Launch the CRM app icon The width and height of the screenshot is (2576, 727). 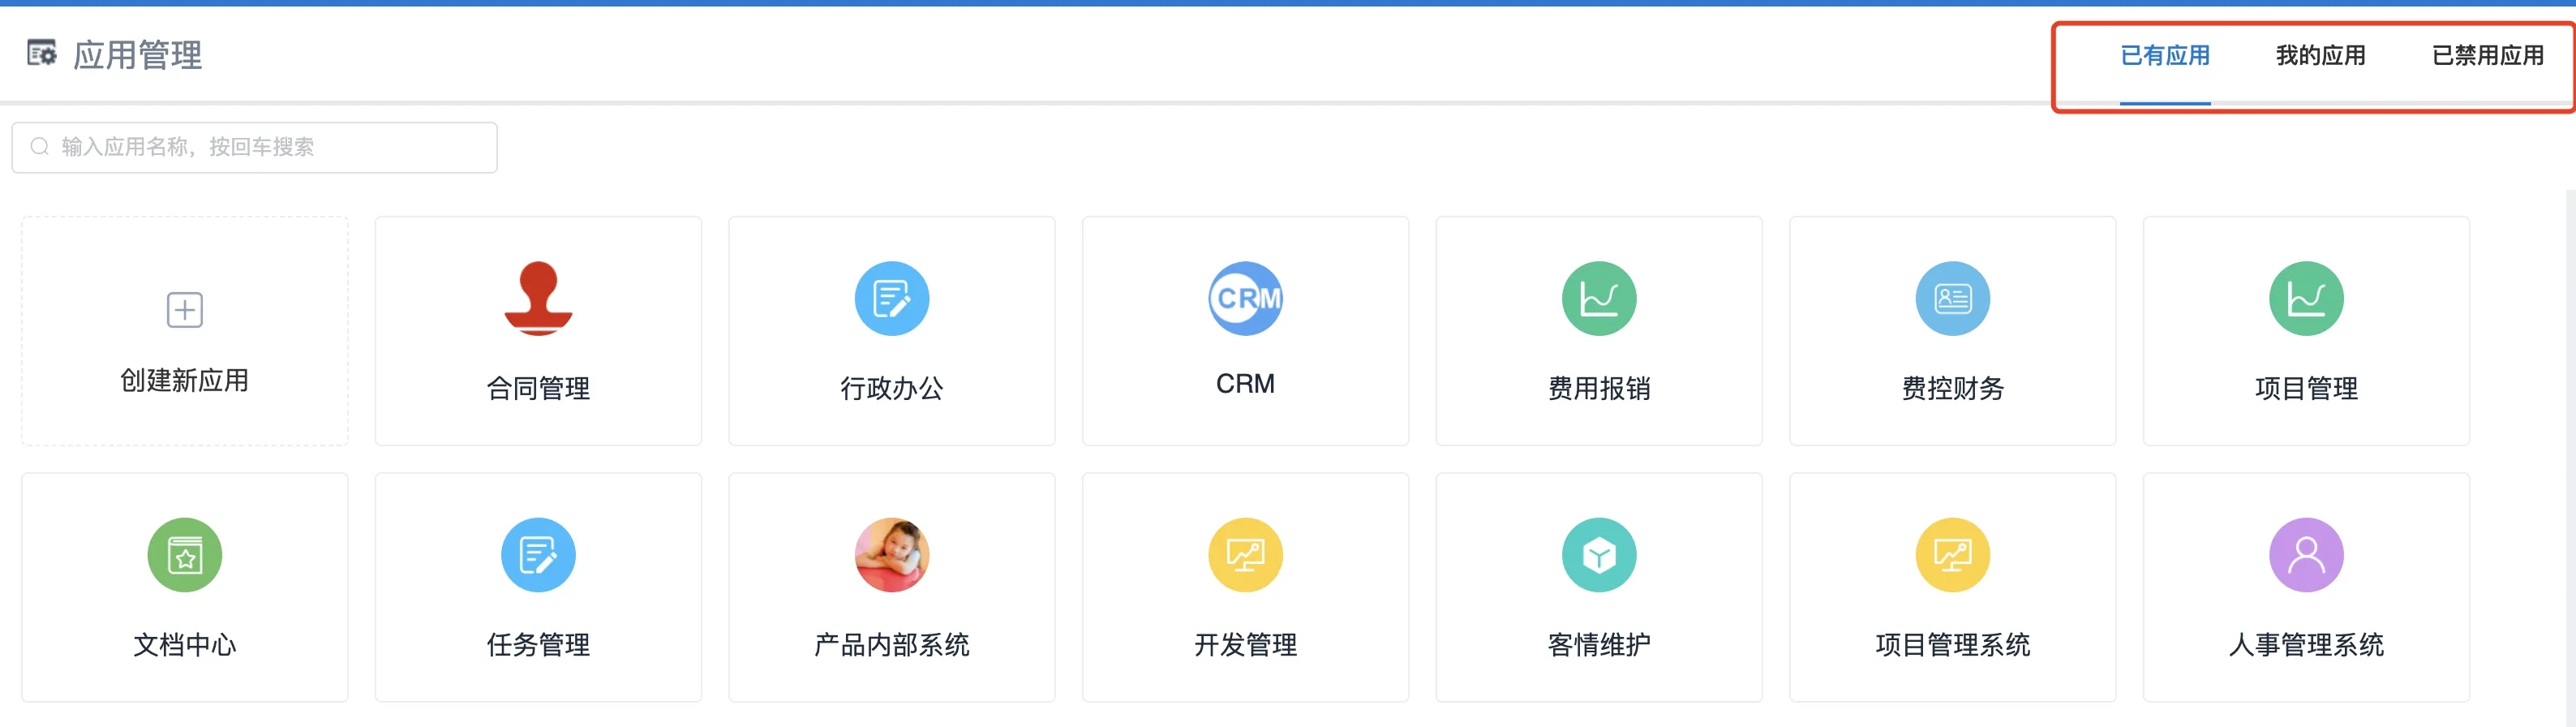(x=1245, y=299)
